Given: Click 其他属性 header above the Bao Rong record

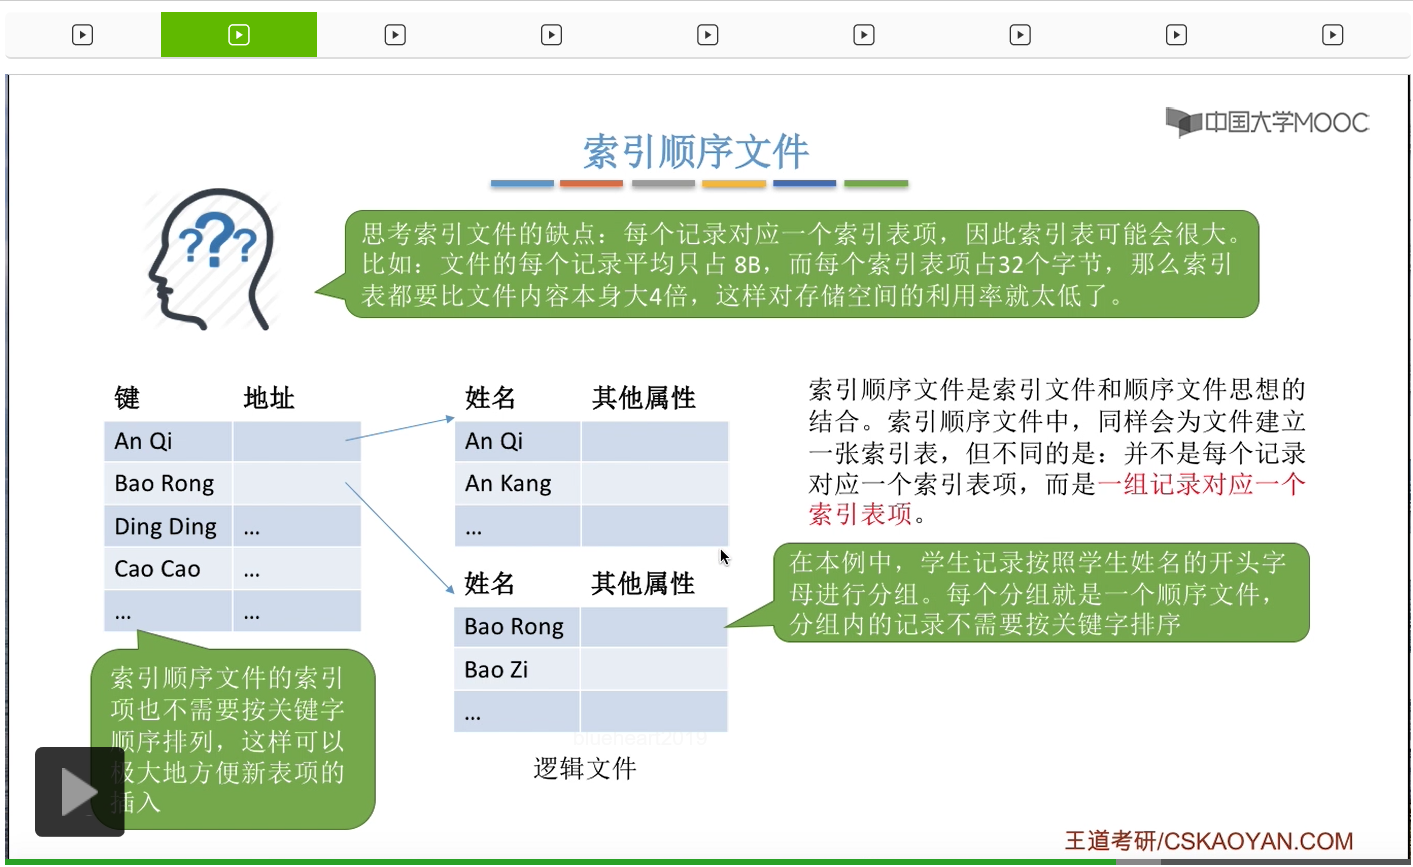Looking at the screenshot, I should pos(643,583).
